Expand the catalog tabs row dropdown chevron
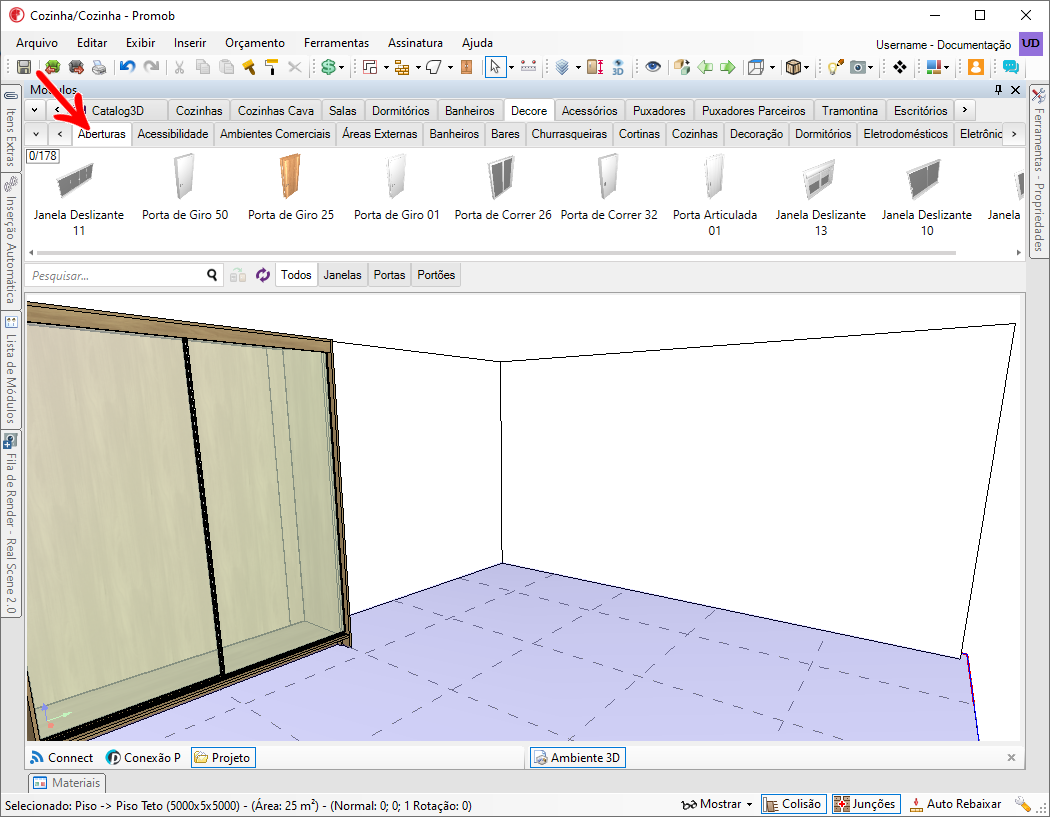This screenshot has width=1054, height=831. pyautogui.click(x=35, y=110)
